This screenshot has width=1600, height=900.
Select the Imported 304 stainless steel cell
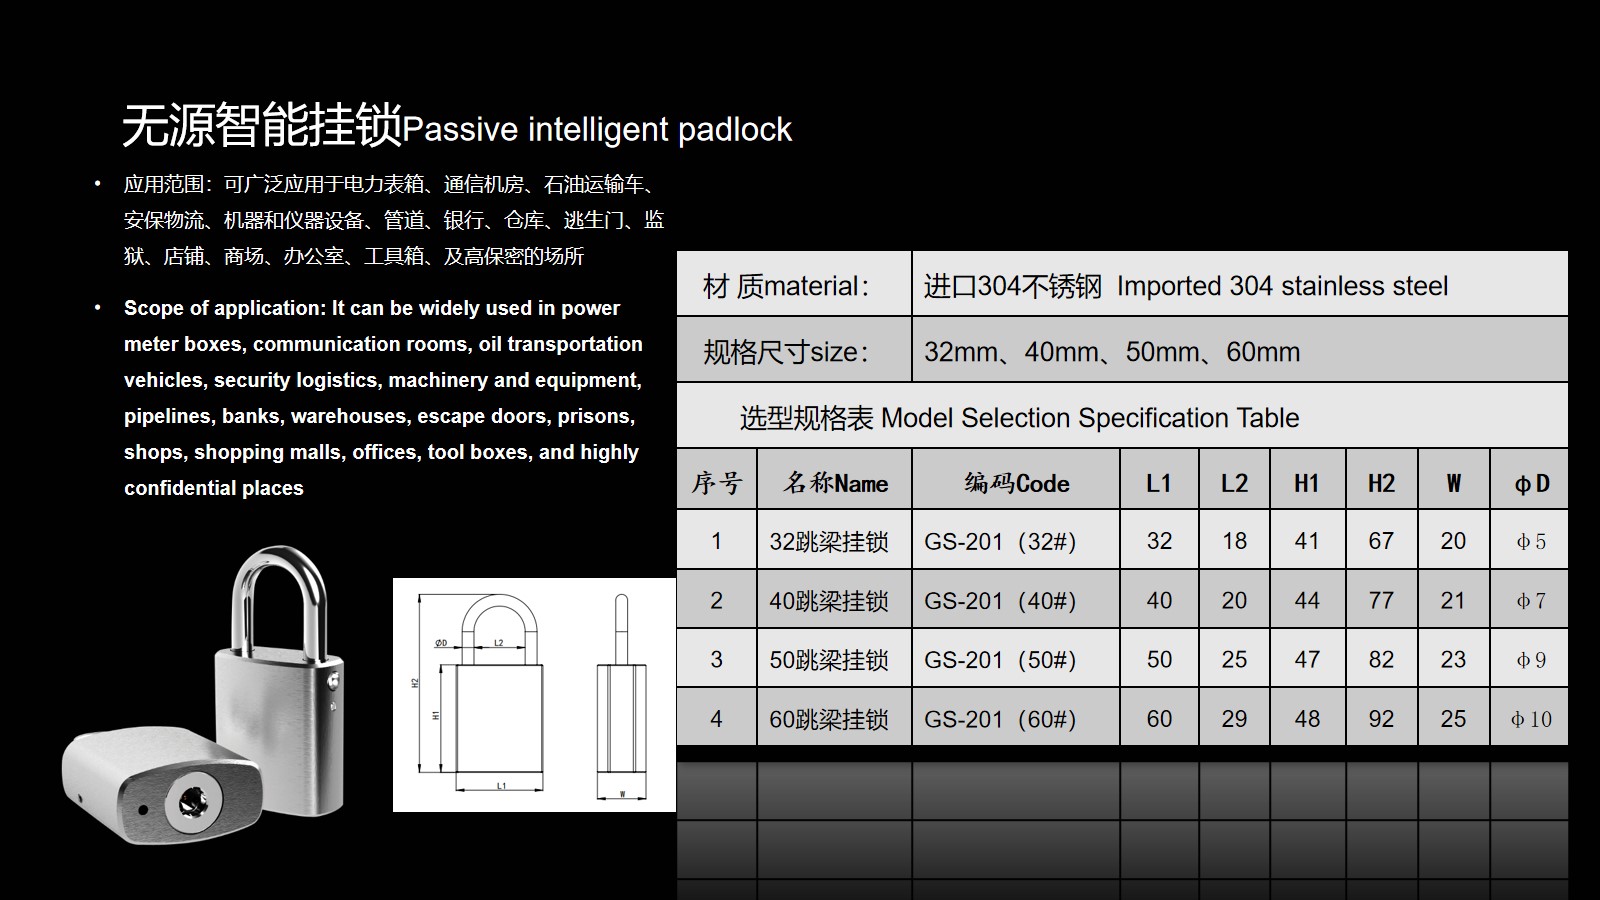coord(1239,286)
